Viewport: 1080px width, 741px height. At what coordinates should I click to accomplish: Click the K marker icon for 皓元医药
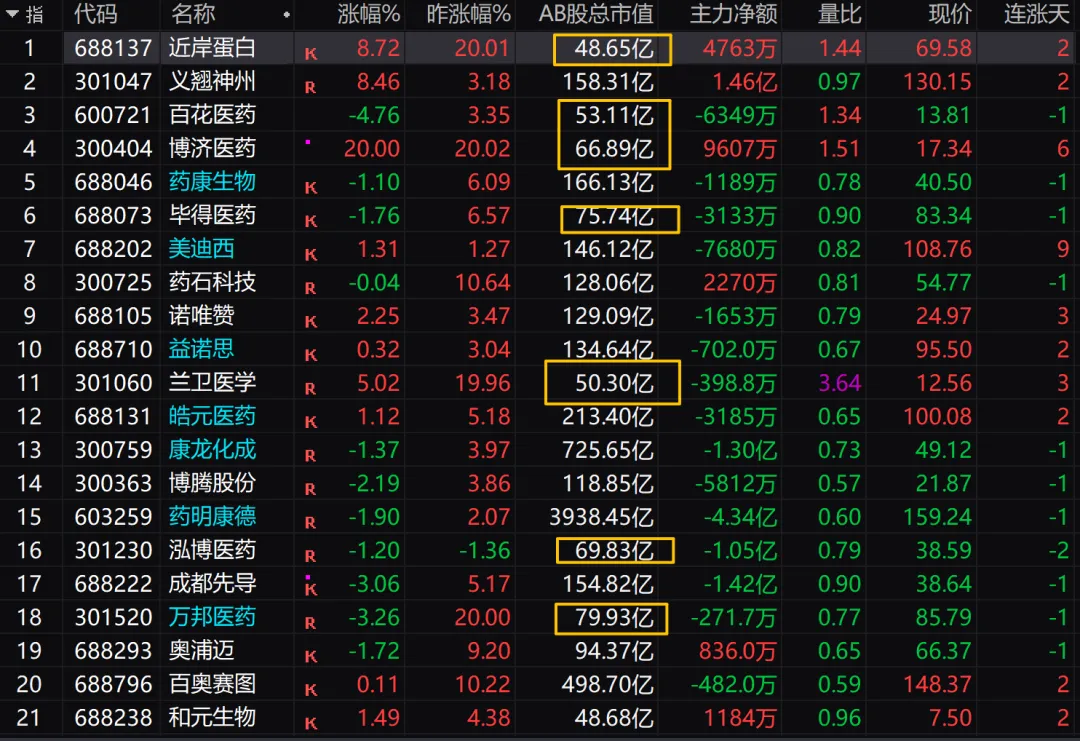(311, 422)
